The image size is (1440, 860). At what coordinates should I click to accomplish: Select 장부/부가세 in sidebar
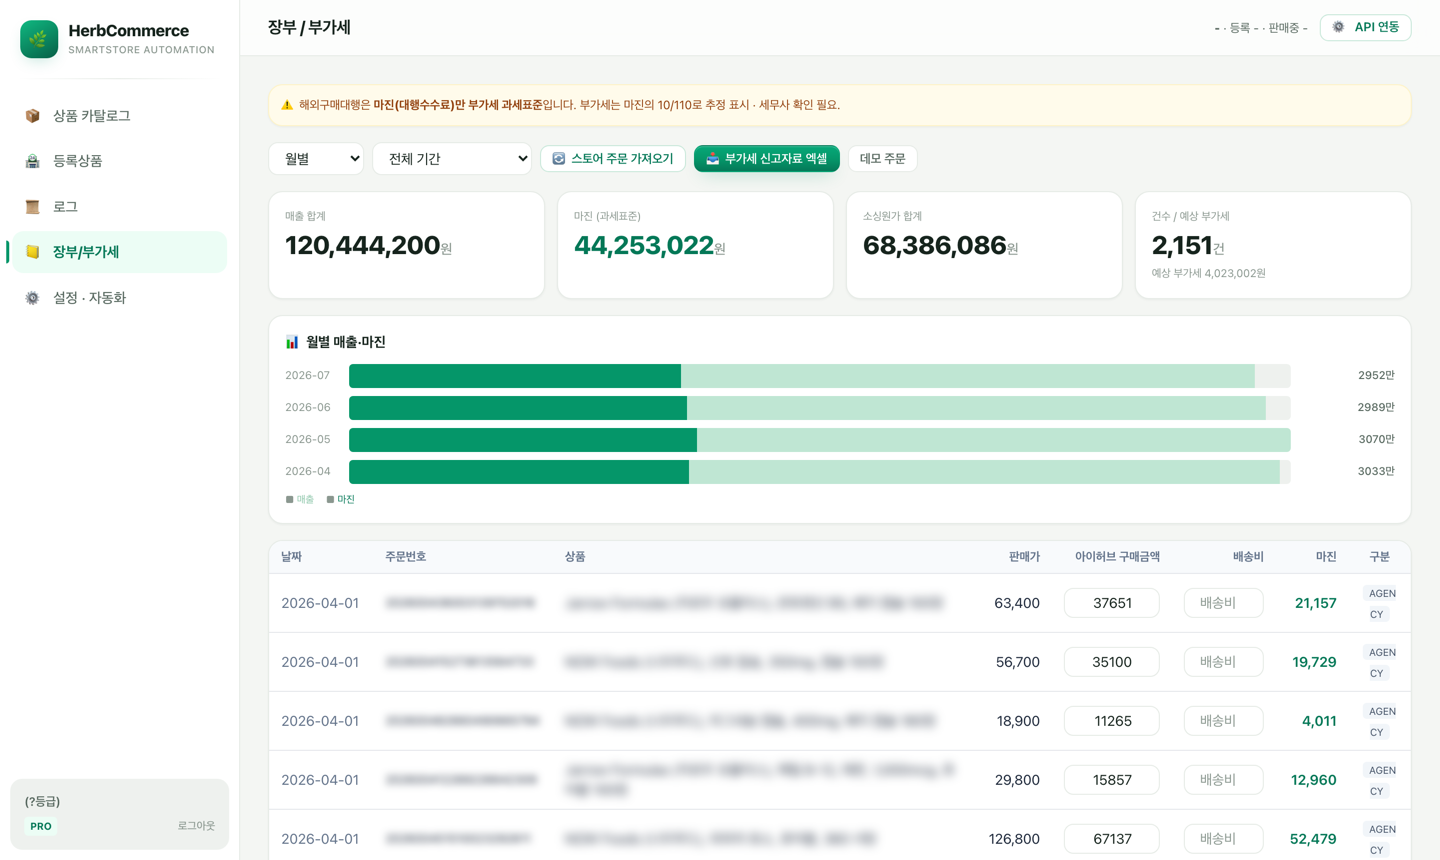119,252
